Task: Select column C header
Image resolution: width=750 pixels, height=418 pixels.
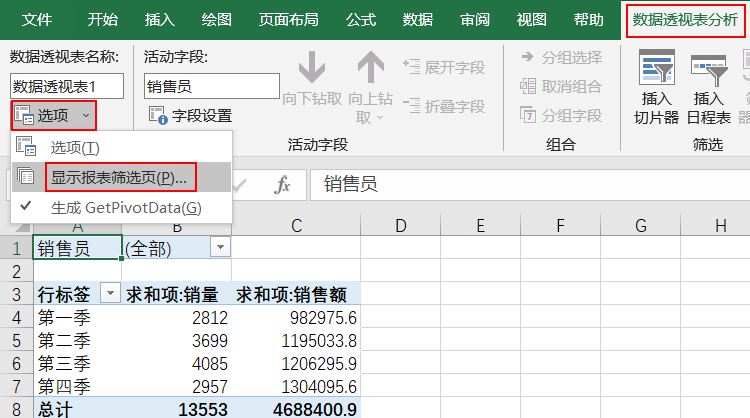Action: 296,225
